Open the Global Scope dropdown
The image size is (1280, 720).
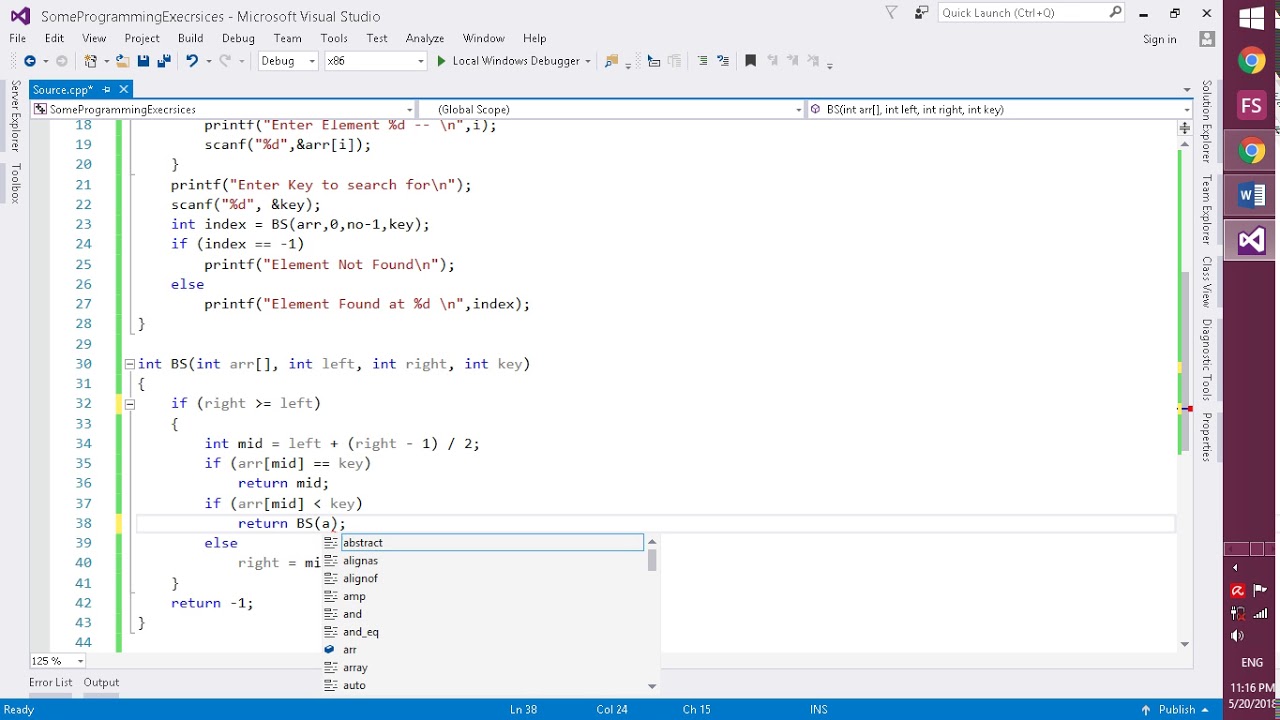coord(611,109)
